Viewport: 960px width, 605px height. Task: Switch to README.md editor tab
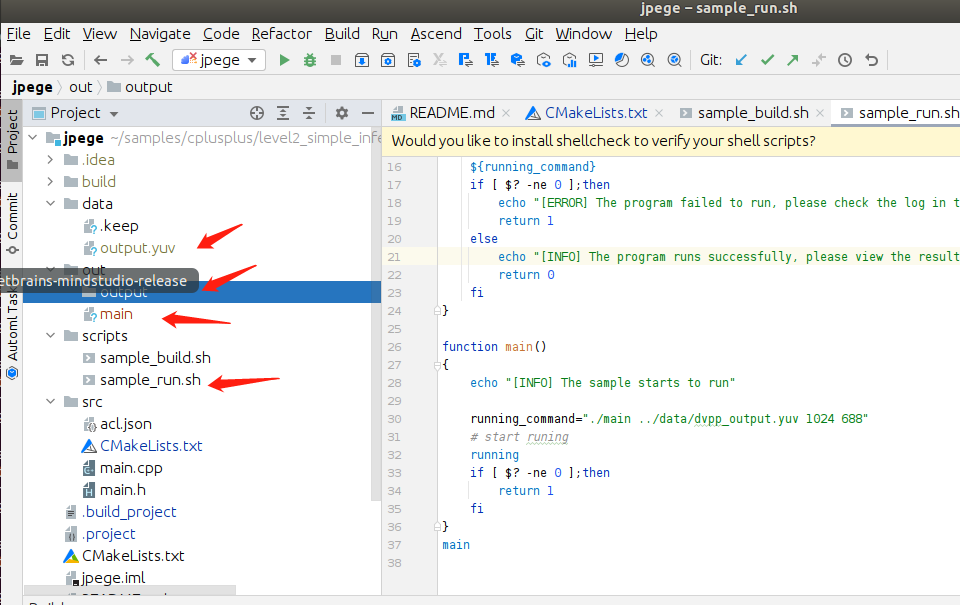click(452, 113)
